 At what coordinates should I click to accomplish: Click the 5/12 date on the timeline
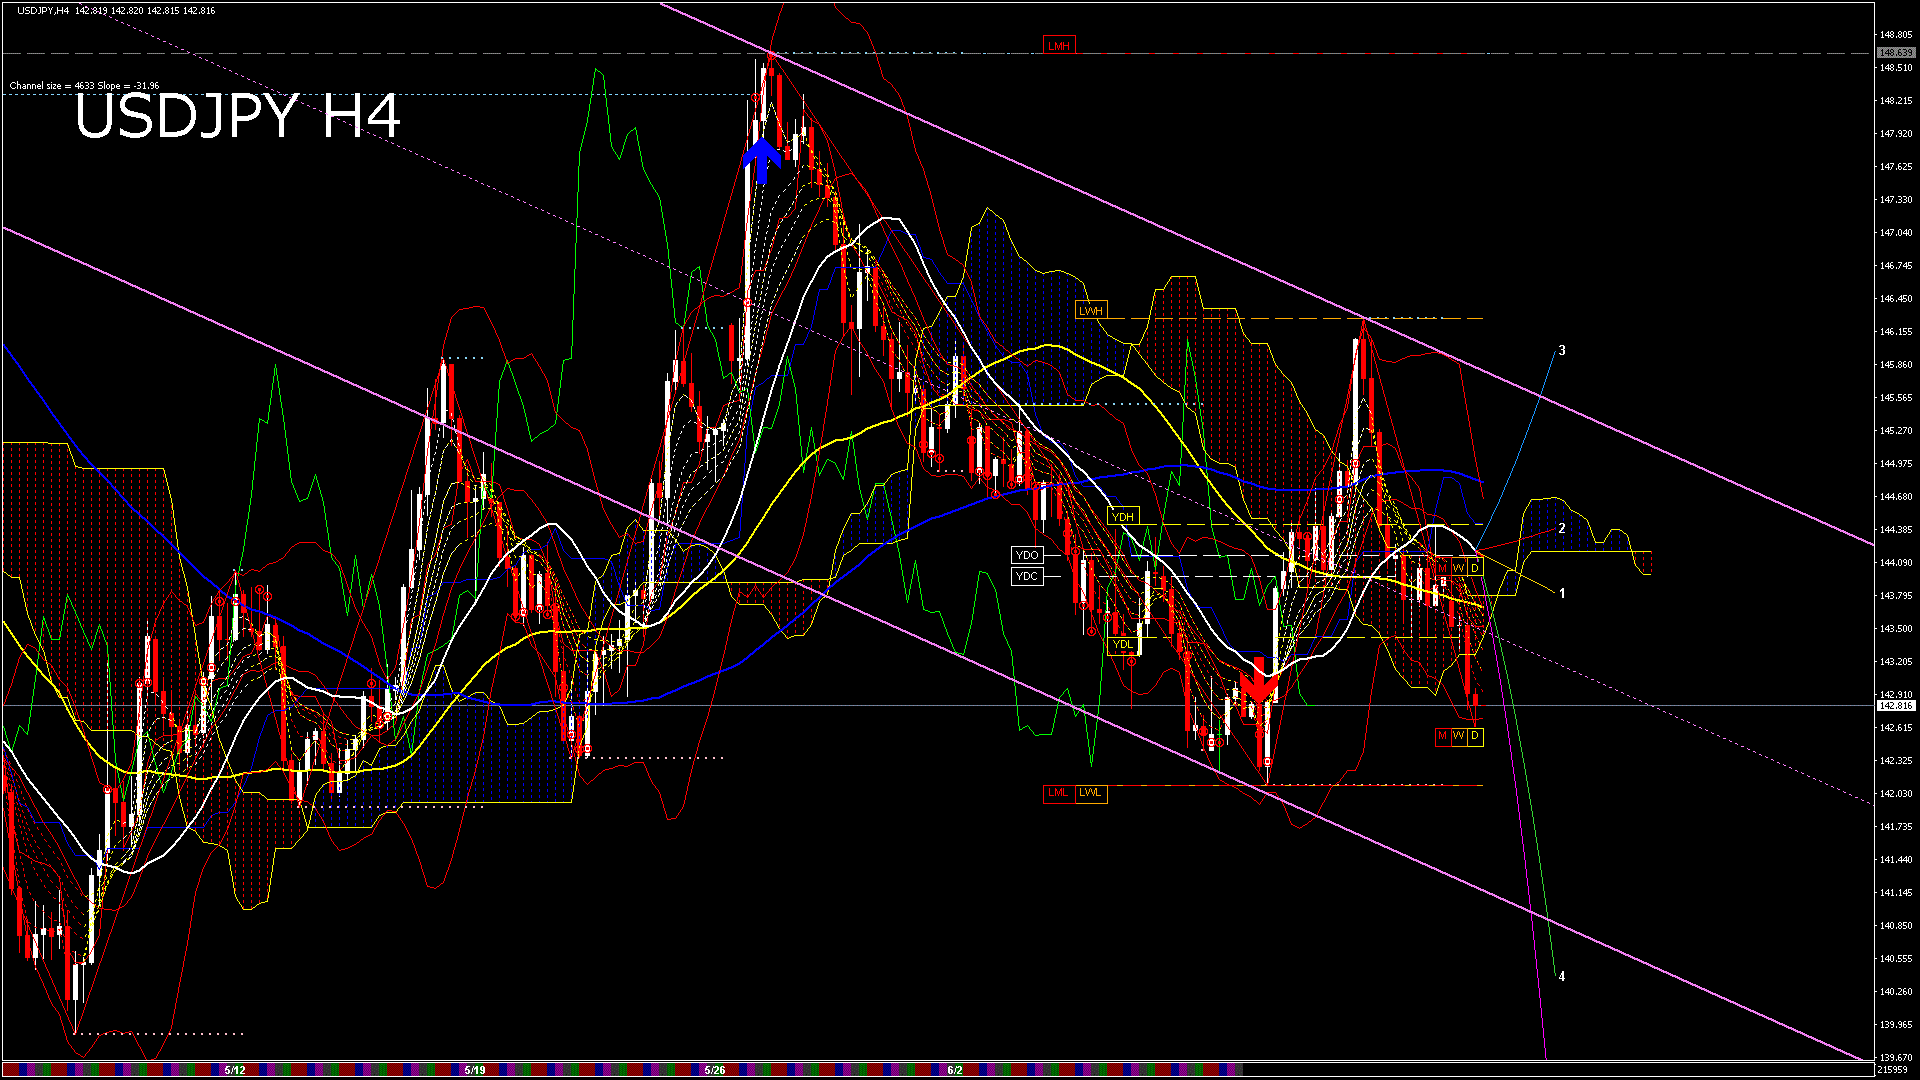click(x=235, y=1070)
